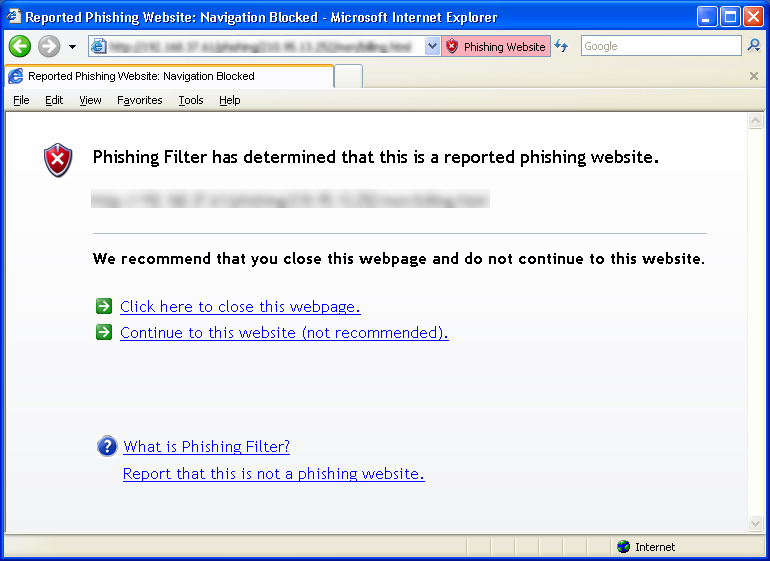Viewport: 770px width, 561px height.
Task: Open 'What is Phishing Filter?' link
Action: (206, 447)
